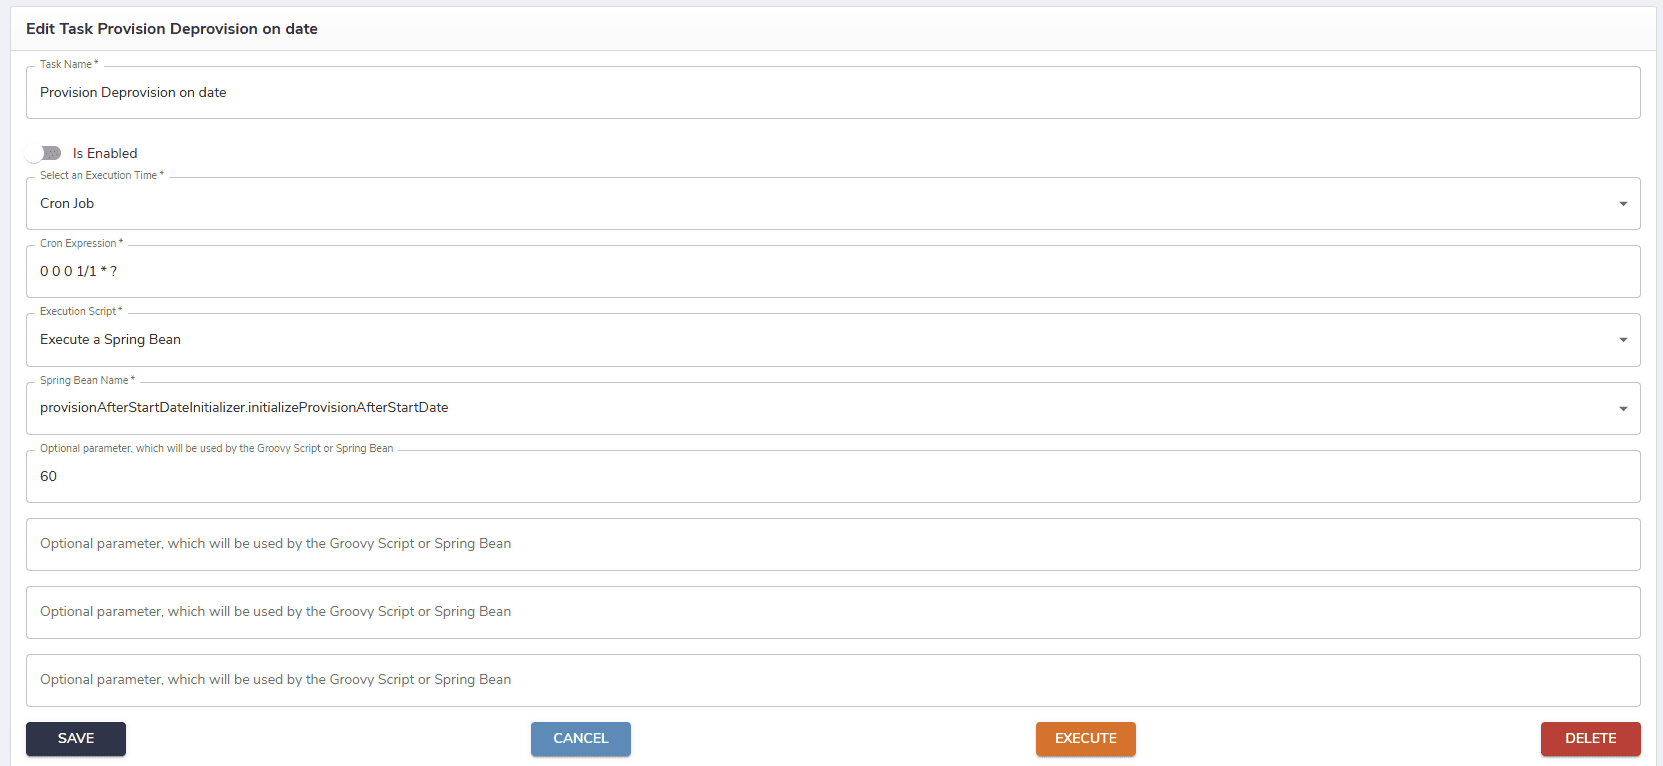Edit the Cron Expression field
Image resolution: width=1663 pixels, height=766 pixels.
(832, 272)
